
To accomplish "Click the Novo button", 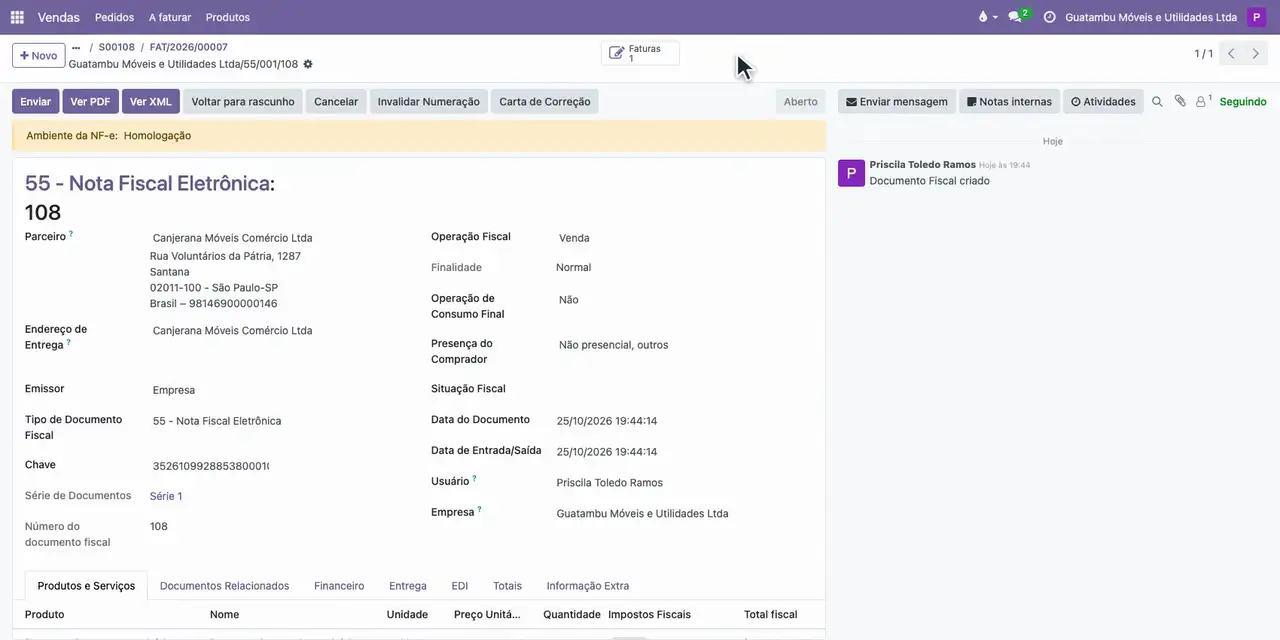I will pyautogui.click(x=39, y=55).
